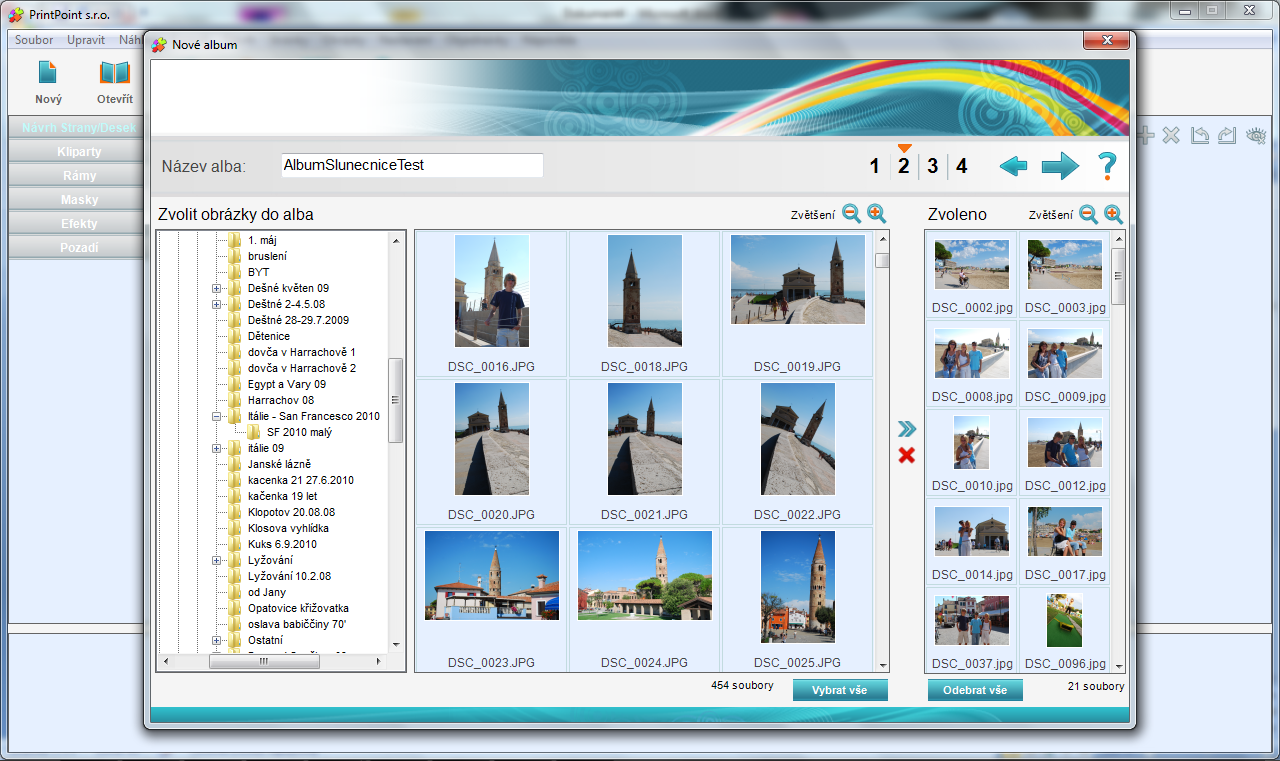Switch to wizard step 3
This screenshot has height=761, width=1280.
pos(932,166)
